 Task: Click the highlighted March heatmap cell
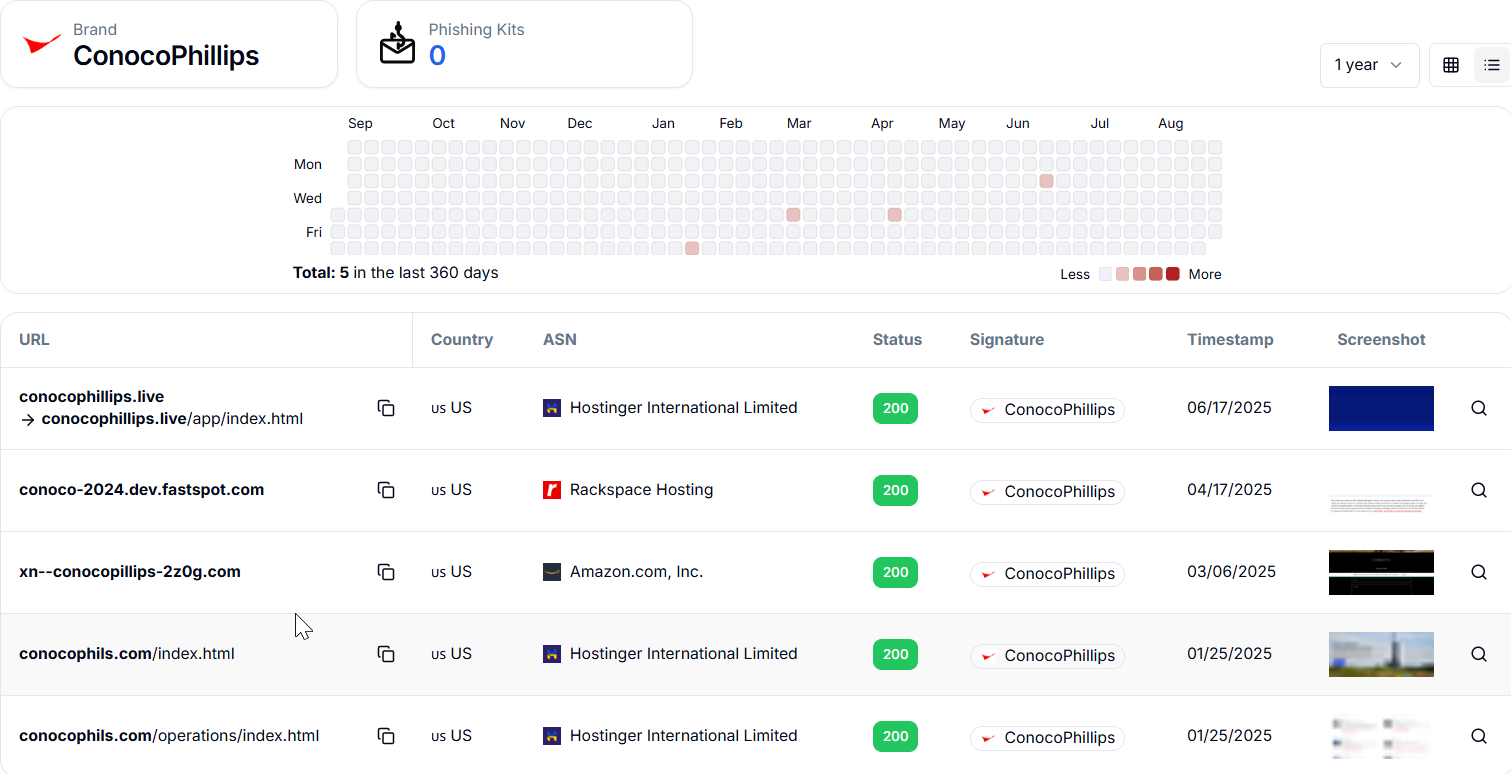point(793,215)
